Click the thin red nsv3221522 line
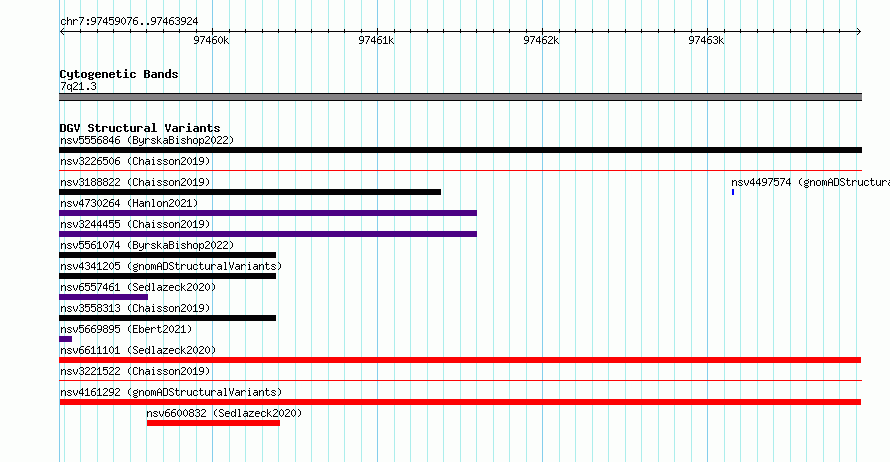 coord(460,380)
